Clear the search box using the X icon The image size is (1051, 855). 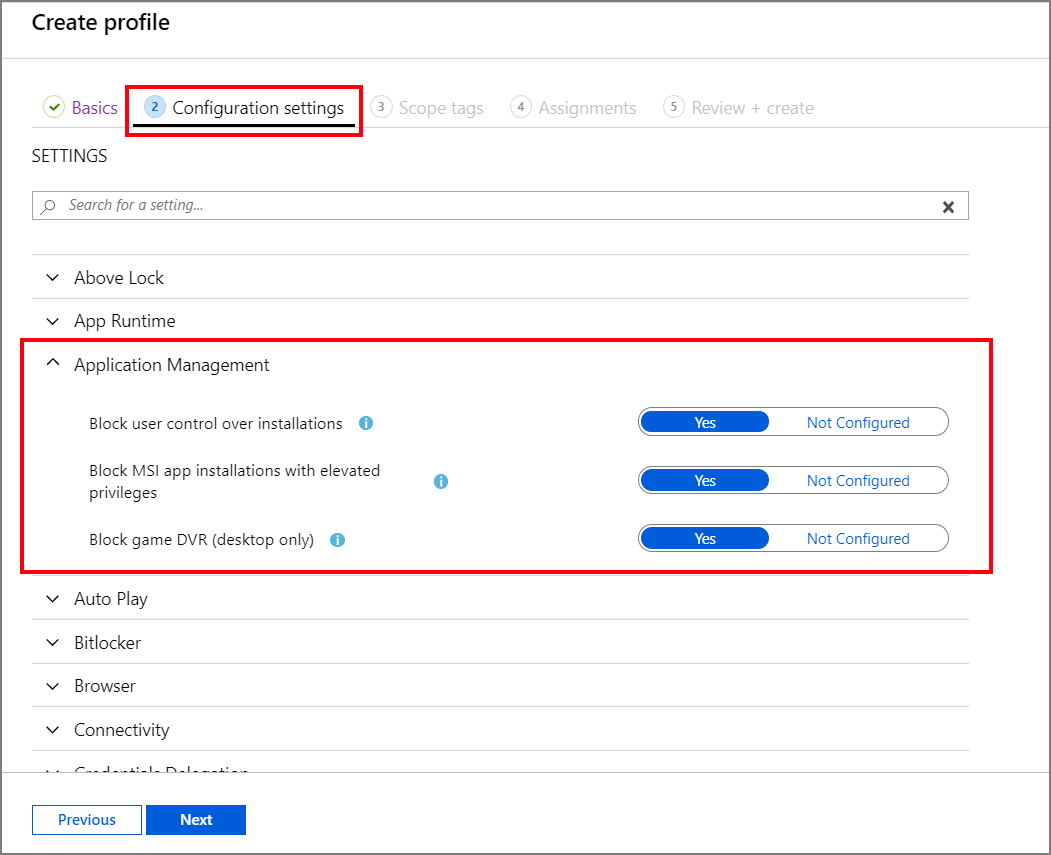click(x=948, y=206)
